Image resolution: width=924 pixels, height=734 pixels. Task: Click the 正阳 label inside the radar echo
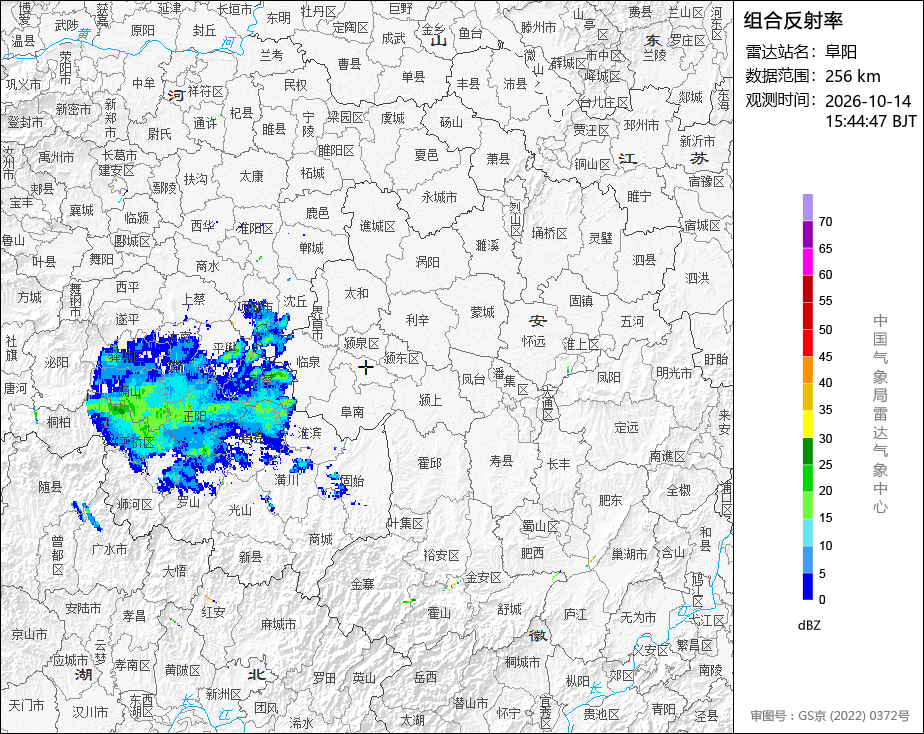(x=194, y=416)
